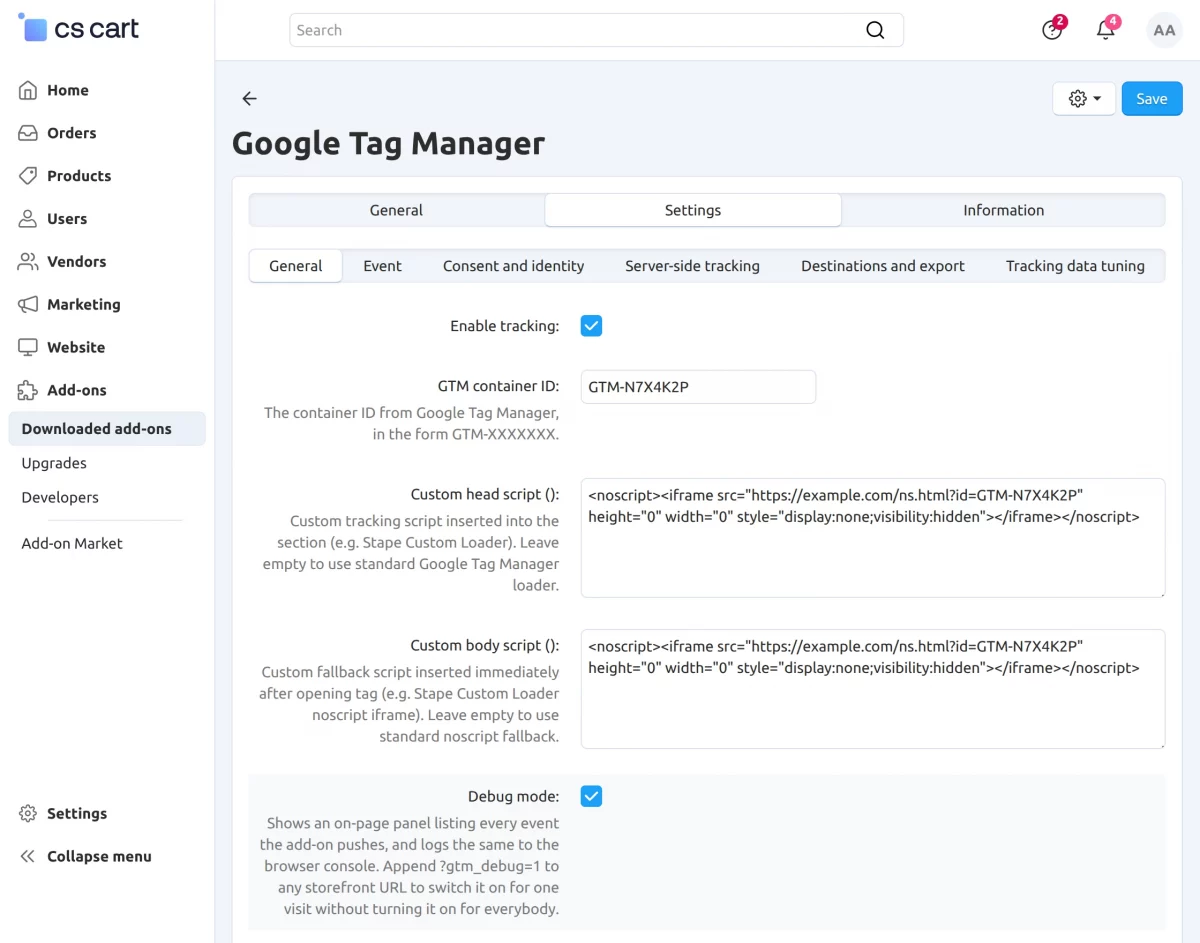This screenshot has height=943, width=1200.
Task: Go back with the left arrow
Action: coord(250,98)
